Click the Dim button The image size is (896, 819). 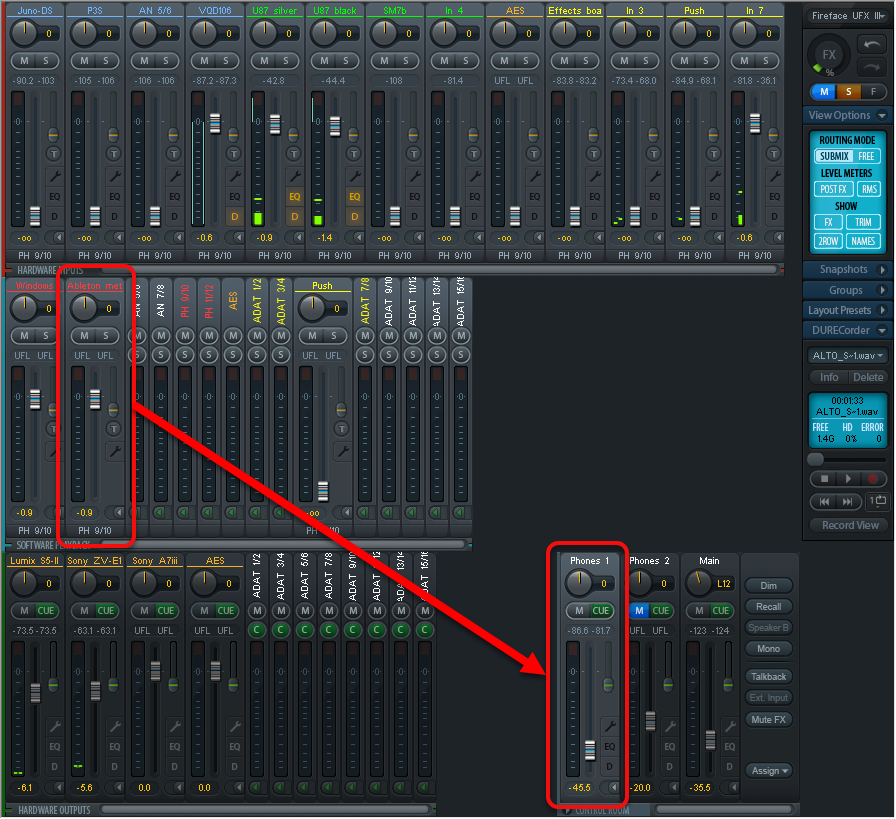click(769, 586)
